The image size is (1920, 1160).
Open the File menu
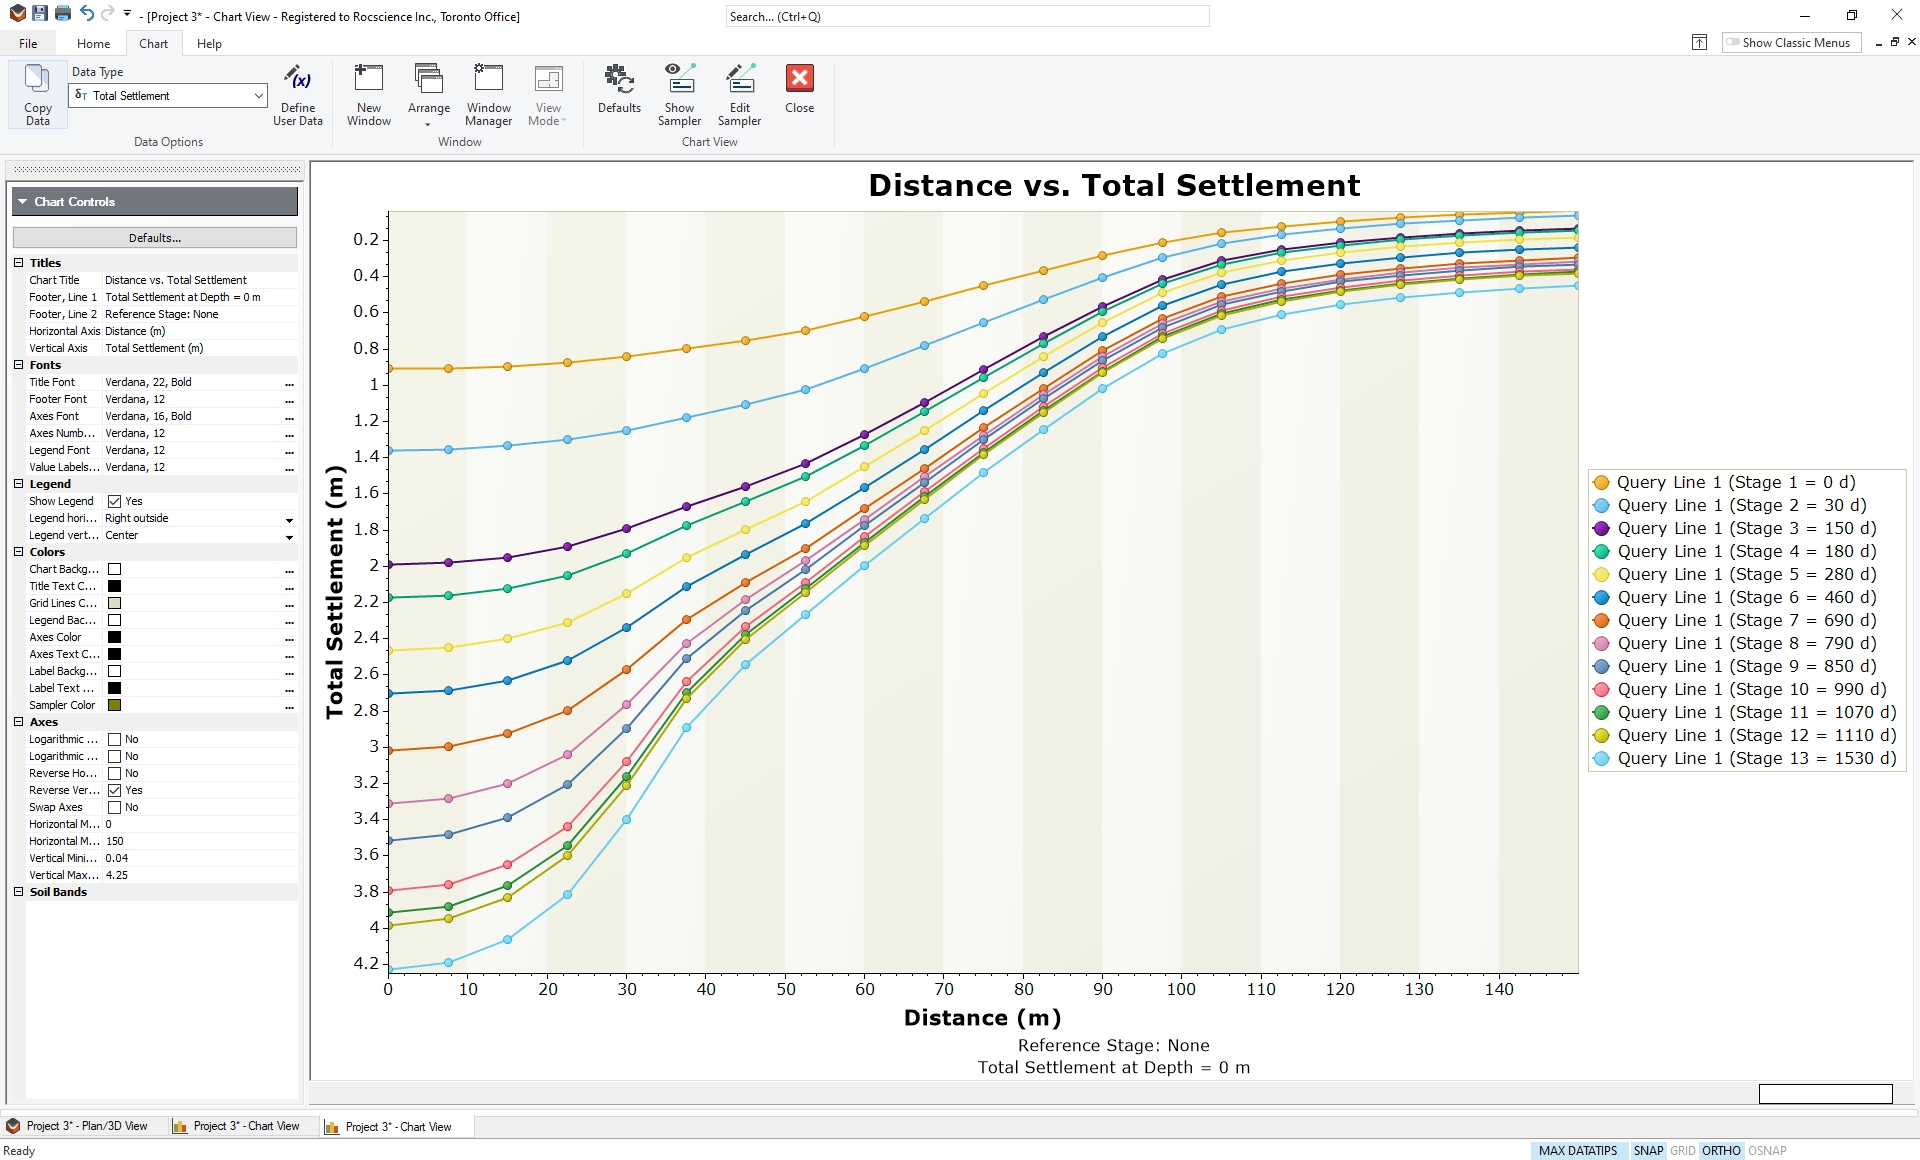coord(28,43)
